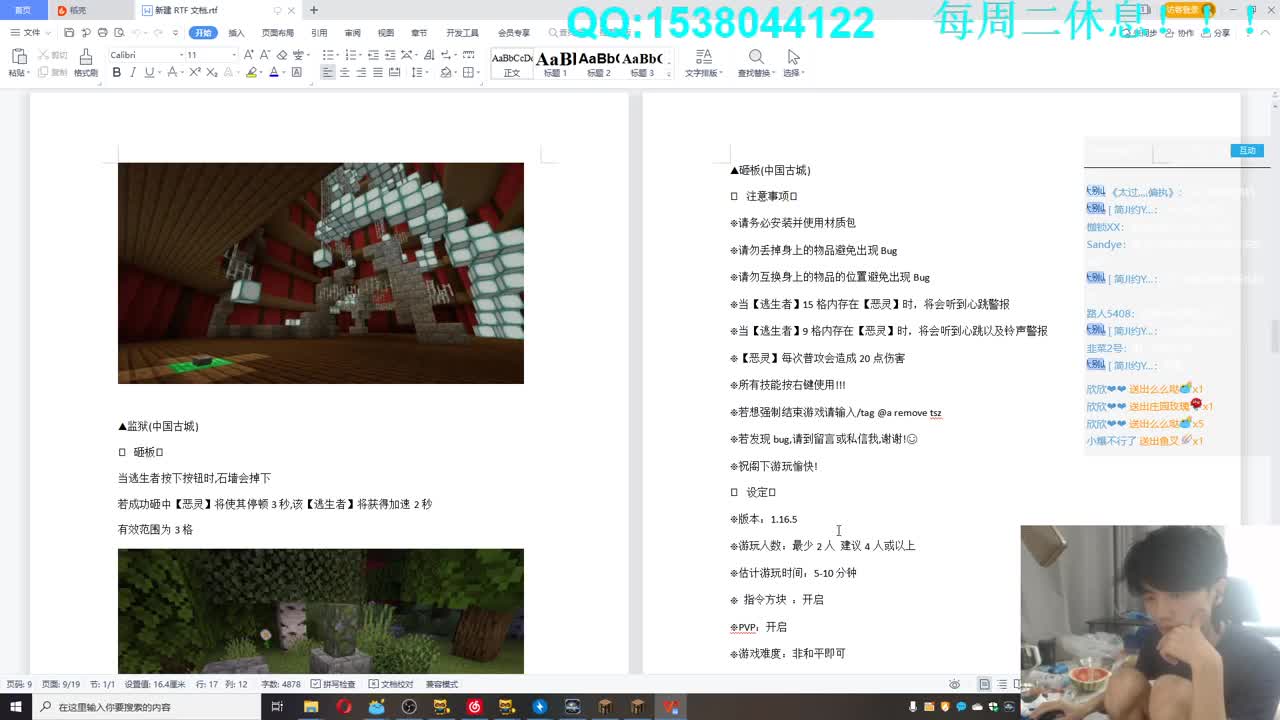Click the red font color button
This screenshot has height=720, width=1280.
pyautogui.click(x=274, y=73)
